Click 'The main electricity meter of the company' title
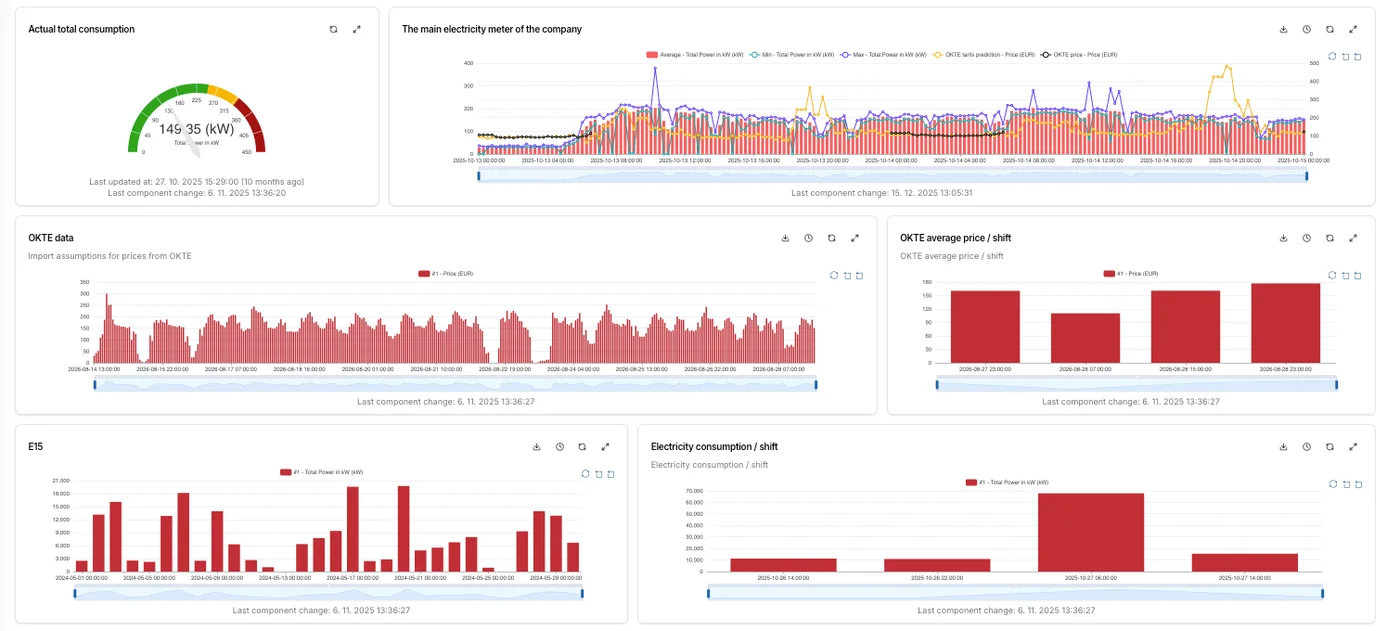Image resolution: width=1400 pixels, height=631 pixels. (x=491, y=29)
